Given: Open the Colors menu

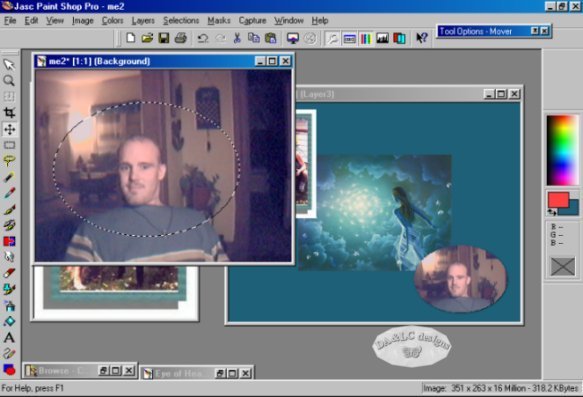Looking at the screenshot, I should 113,20.
